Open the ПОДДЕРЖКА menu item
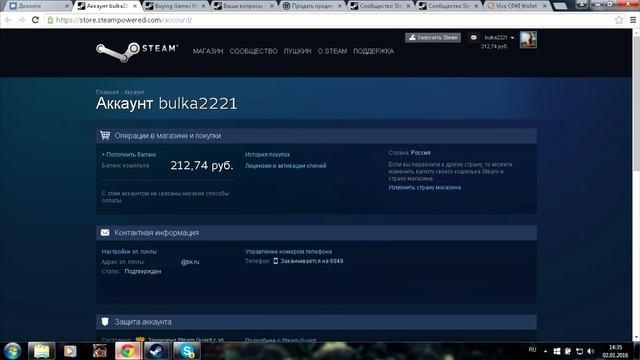Image resolution: width=640 pixels, height=360 pixels. tap(373, 51)
